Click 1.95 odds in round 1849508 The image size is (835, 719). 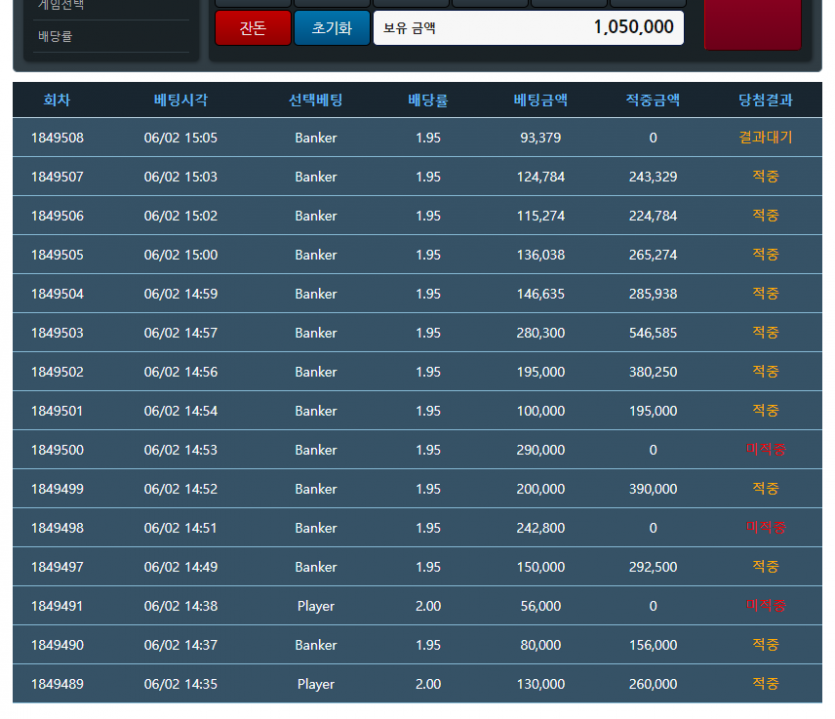click(428, 138)
